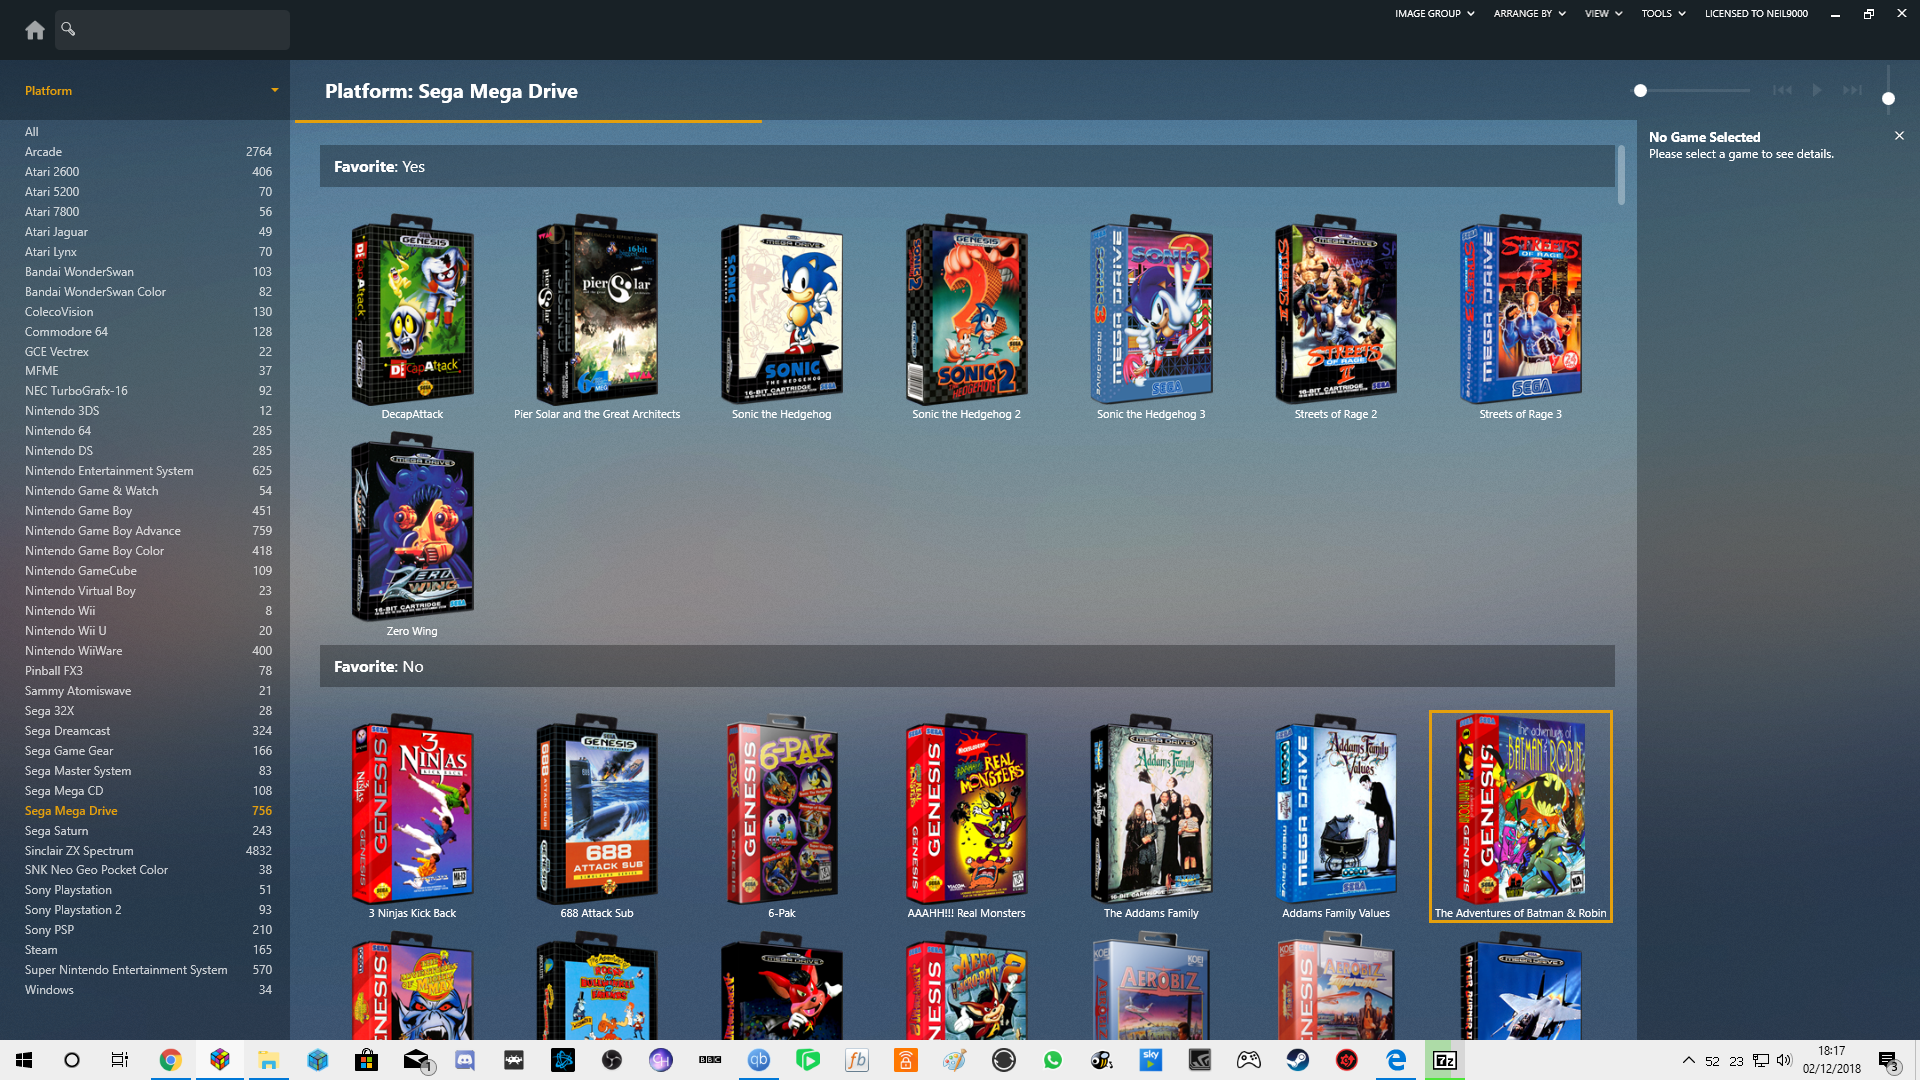
Task: Click the search magnifier icon
Action: (x=68, y=29)
